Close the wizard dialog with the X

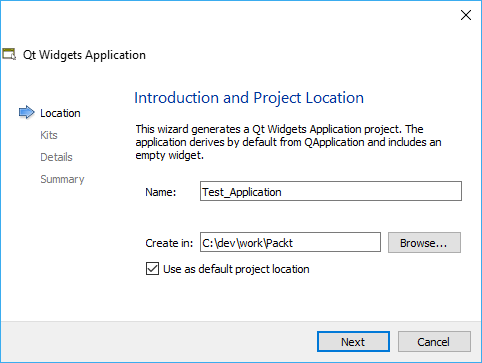466,15
